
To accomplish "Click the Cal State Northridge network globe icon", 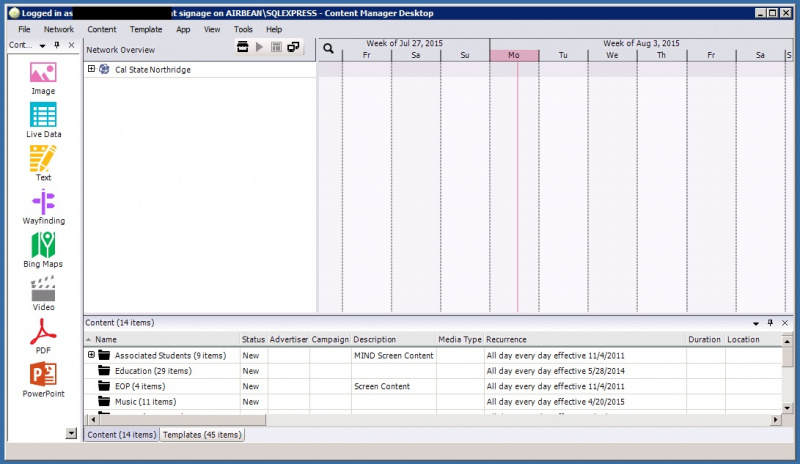I will pyautogui.click(x=104, y=69).
